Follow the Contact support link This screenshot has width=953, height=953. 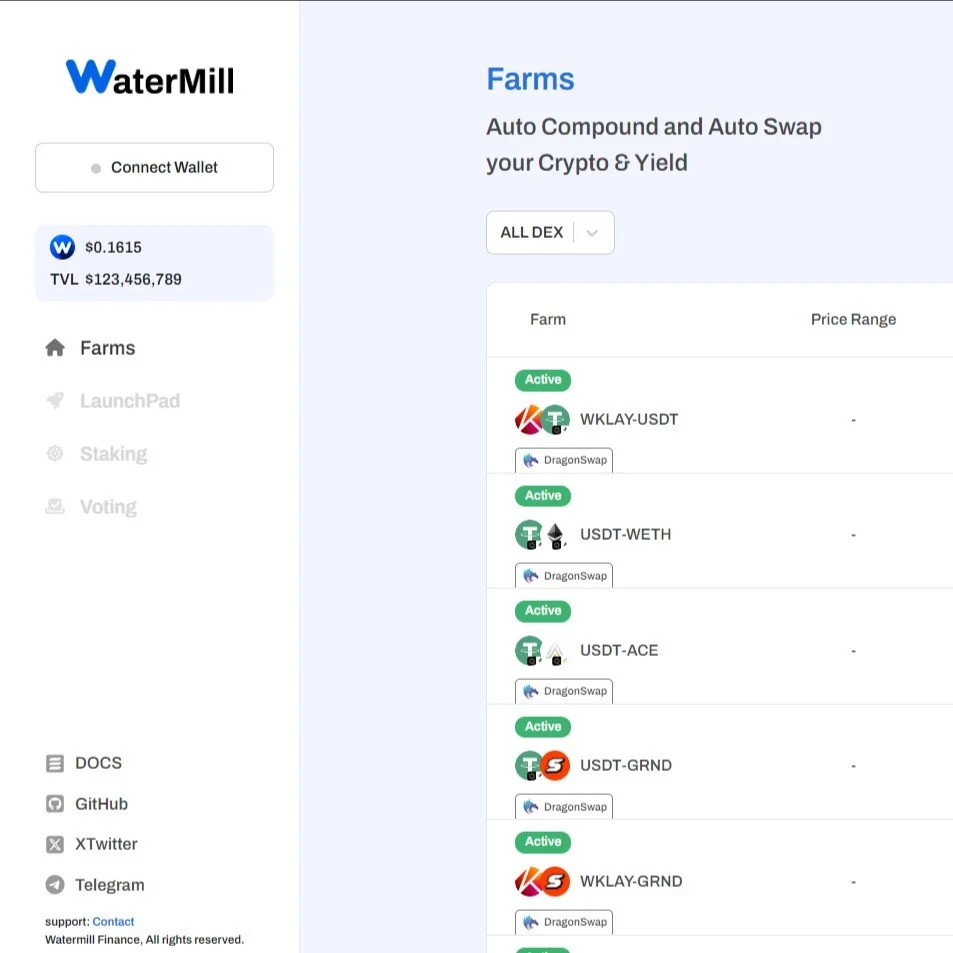pos(113,922)
